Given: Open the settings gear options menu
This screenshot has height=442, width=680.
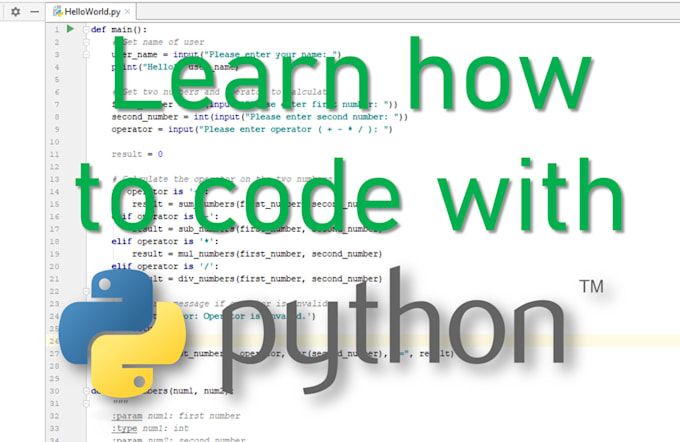Looking at the screenshot, I should [x=16, y=12].
